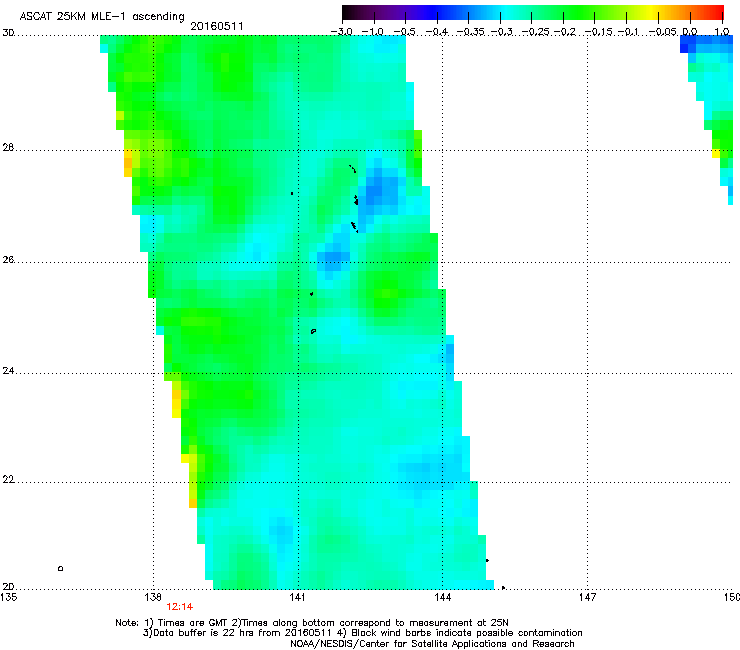
Task: Click the latitude label '30'
Action: pos(8,33)
